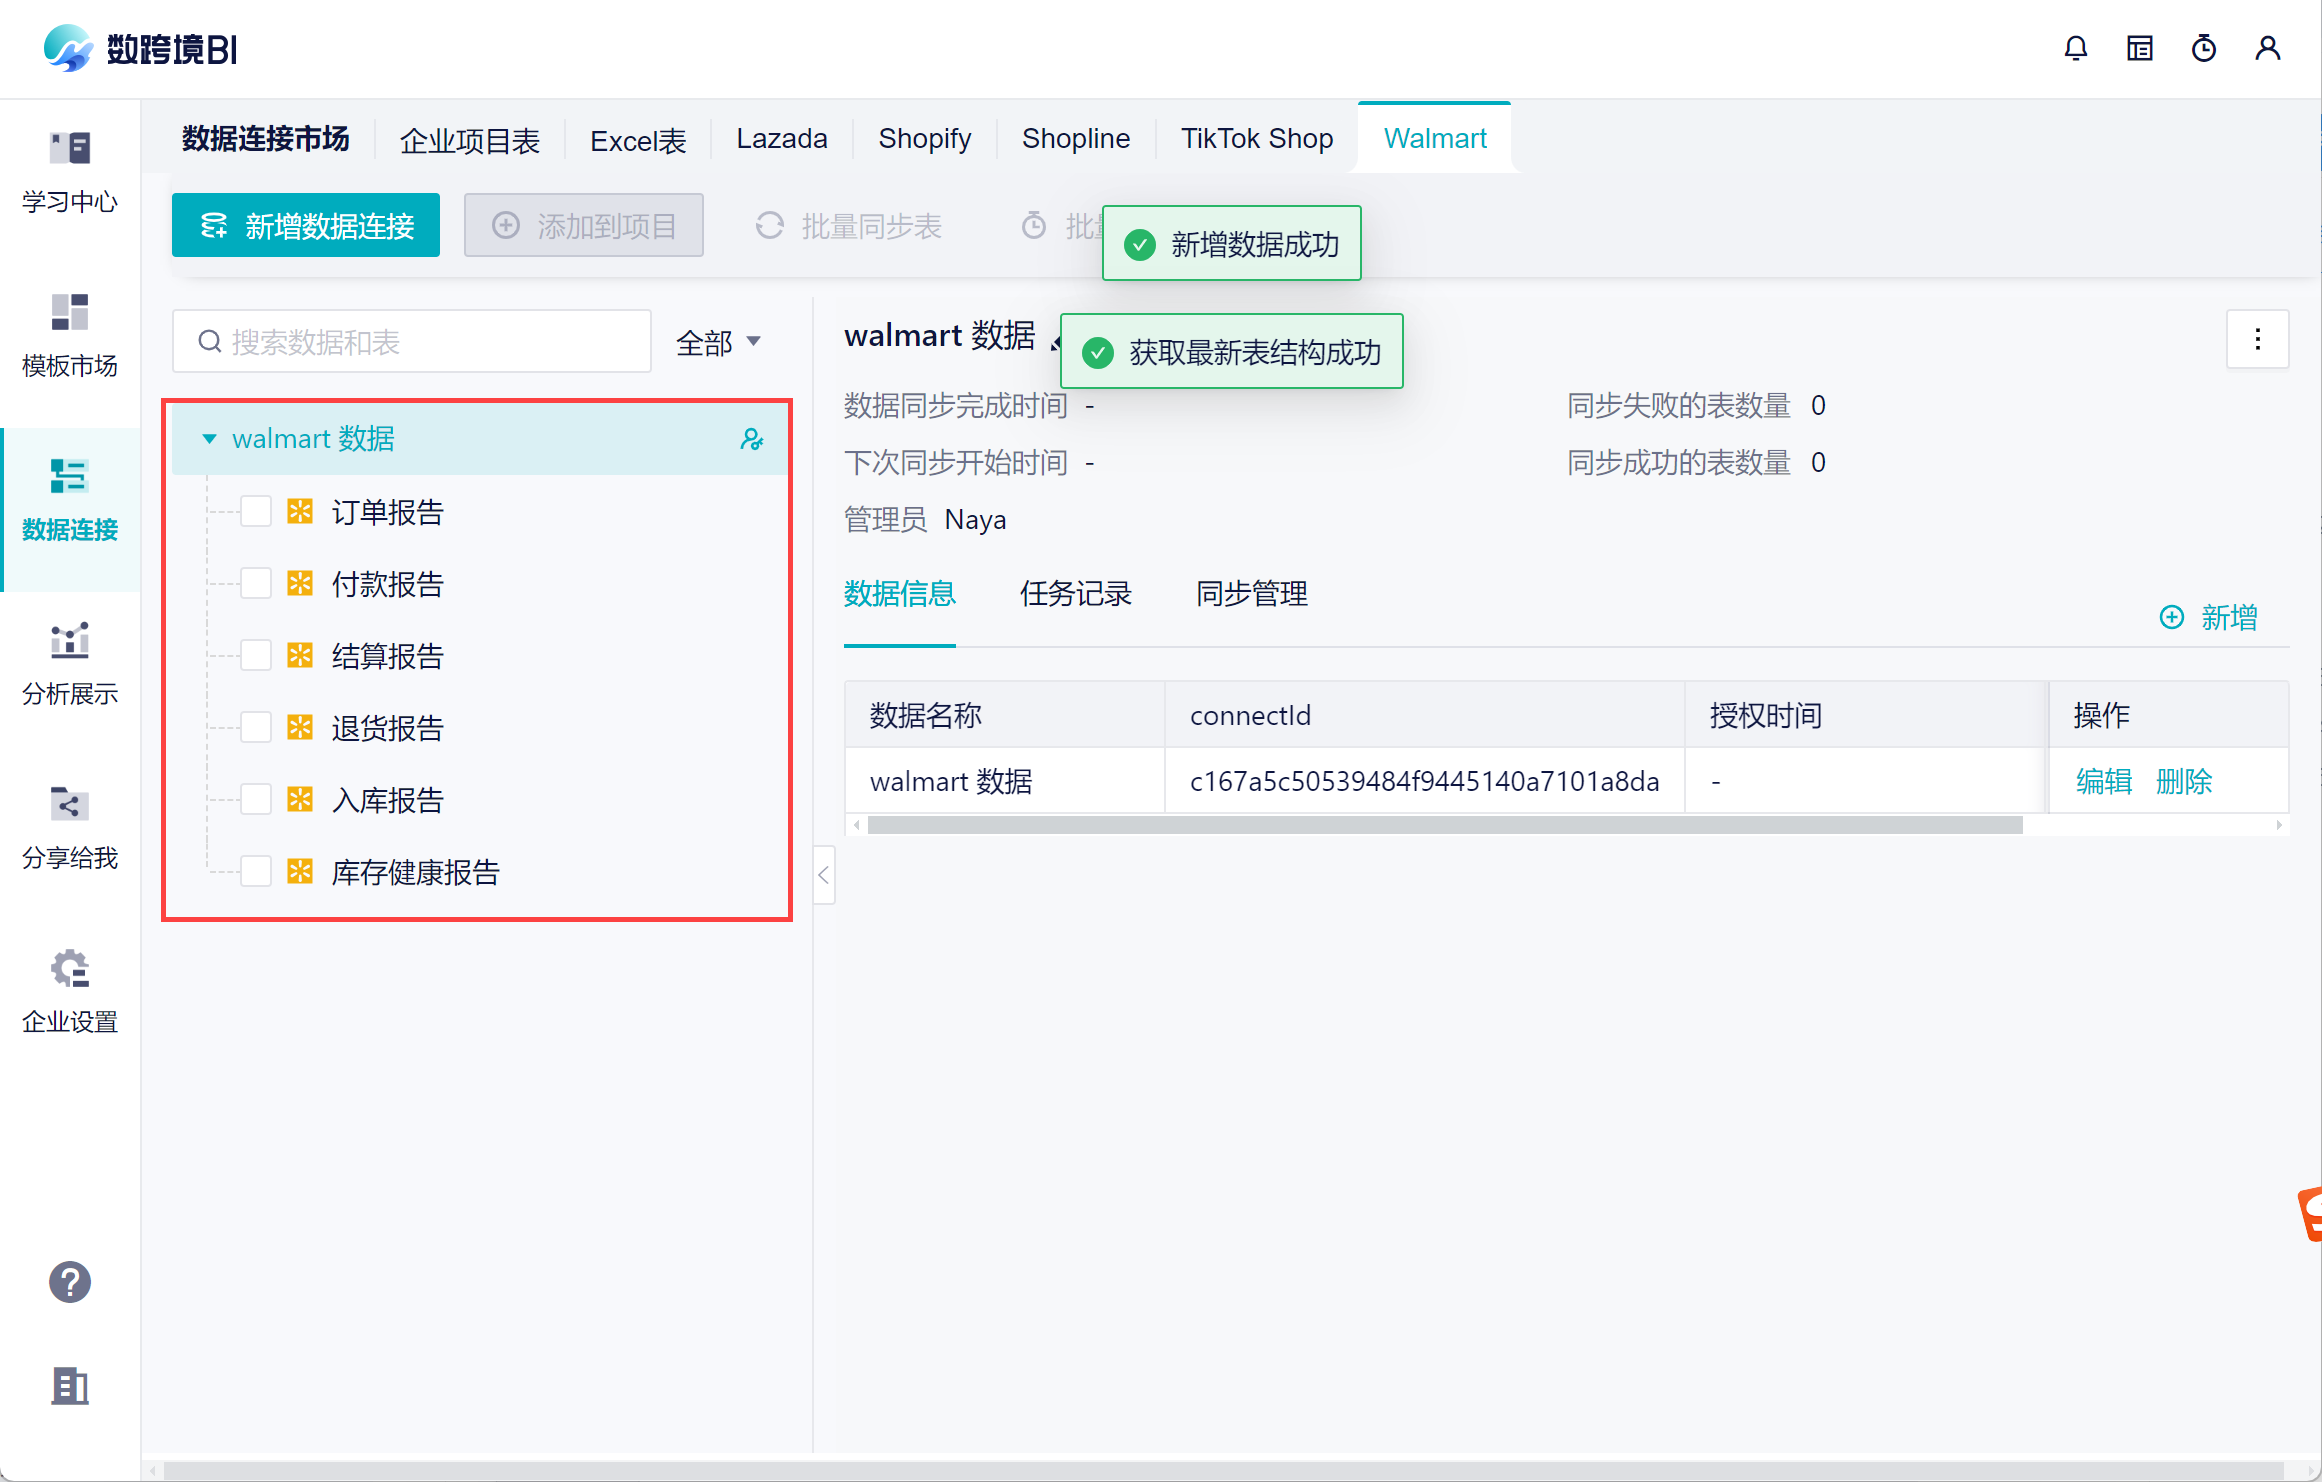Check the 订单报告 checkbox
The height and width of the screenshot is (1482, 2322).
click(256, 512)
